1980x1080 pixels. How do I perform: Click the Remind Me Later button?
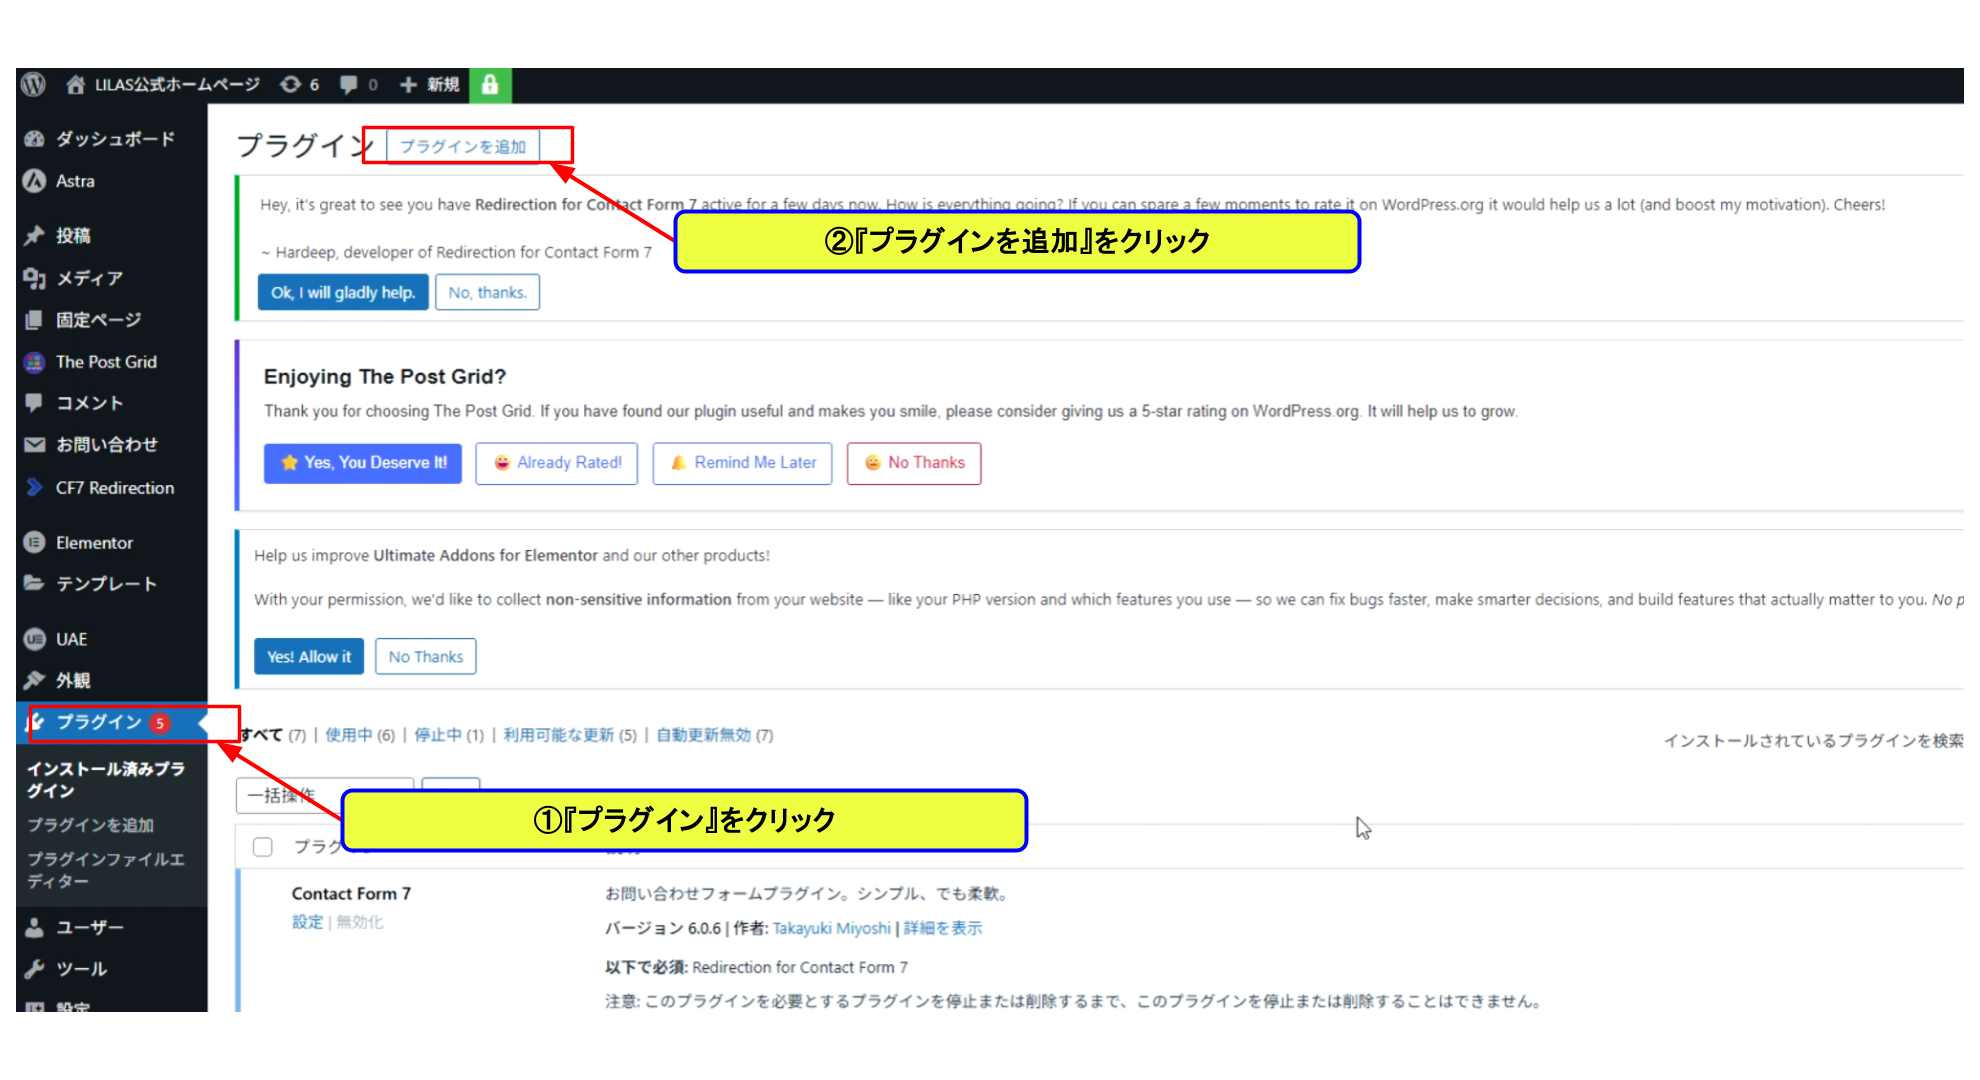(x=743, y=463)
